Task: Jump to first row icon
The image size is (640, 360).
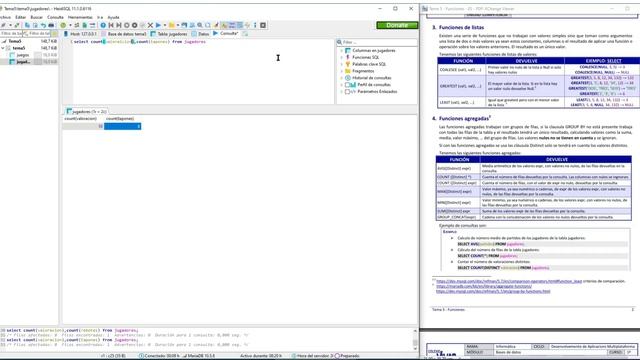Action: pyautogui.click(x=111, y=25)
